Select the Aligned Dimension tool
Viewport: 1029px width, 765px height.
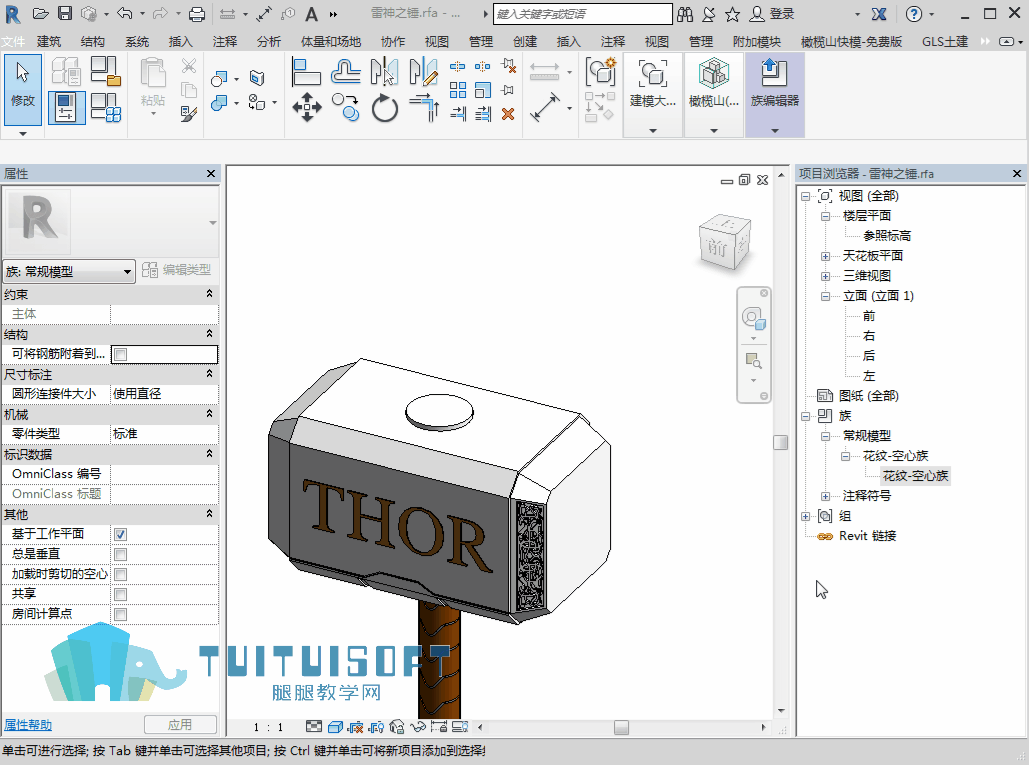545,108
